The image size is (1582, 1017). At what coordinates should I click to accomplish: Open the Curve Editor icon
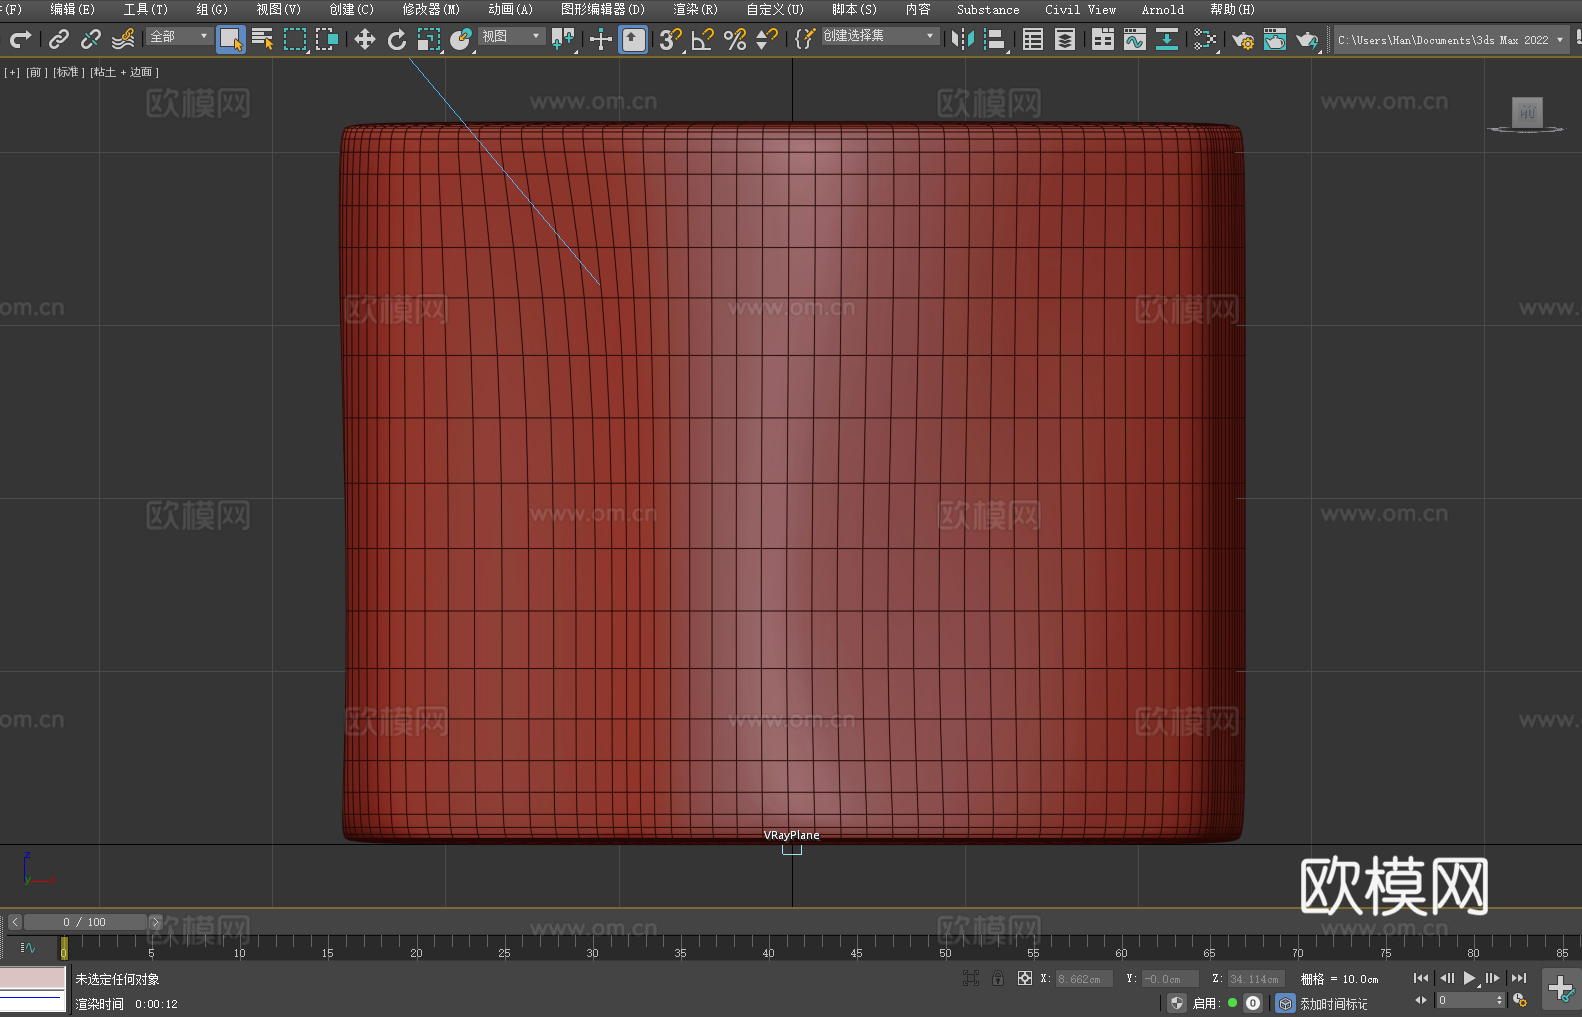[x=1134, y=39]
